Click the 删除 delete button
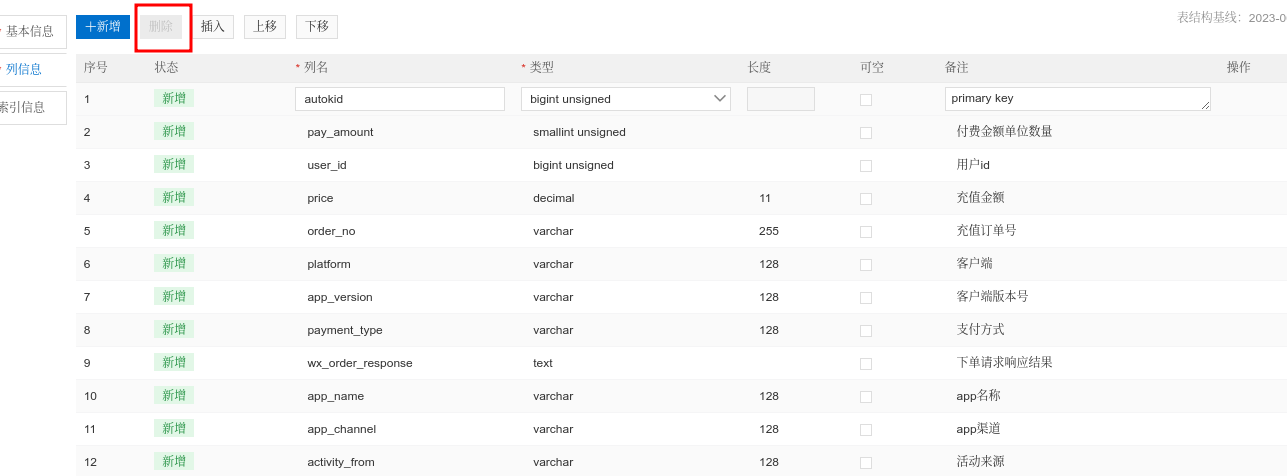Image resolution: width=1287 pixels, height=476 pixels. (x=161, y=27)
